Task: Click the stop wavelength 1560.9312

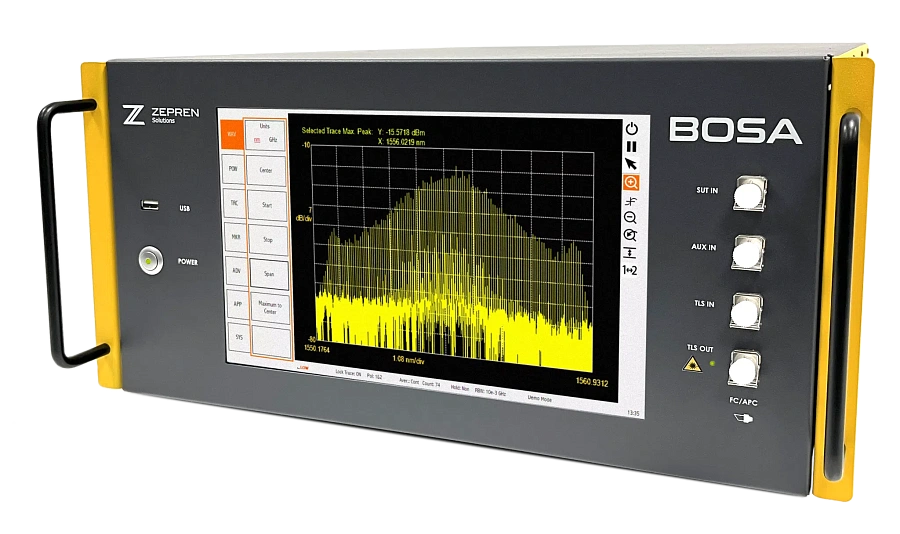Action: (592, 382)
